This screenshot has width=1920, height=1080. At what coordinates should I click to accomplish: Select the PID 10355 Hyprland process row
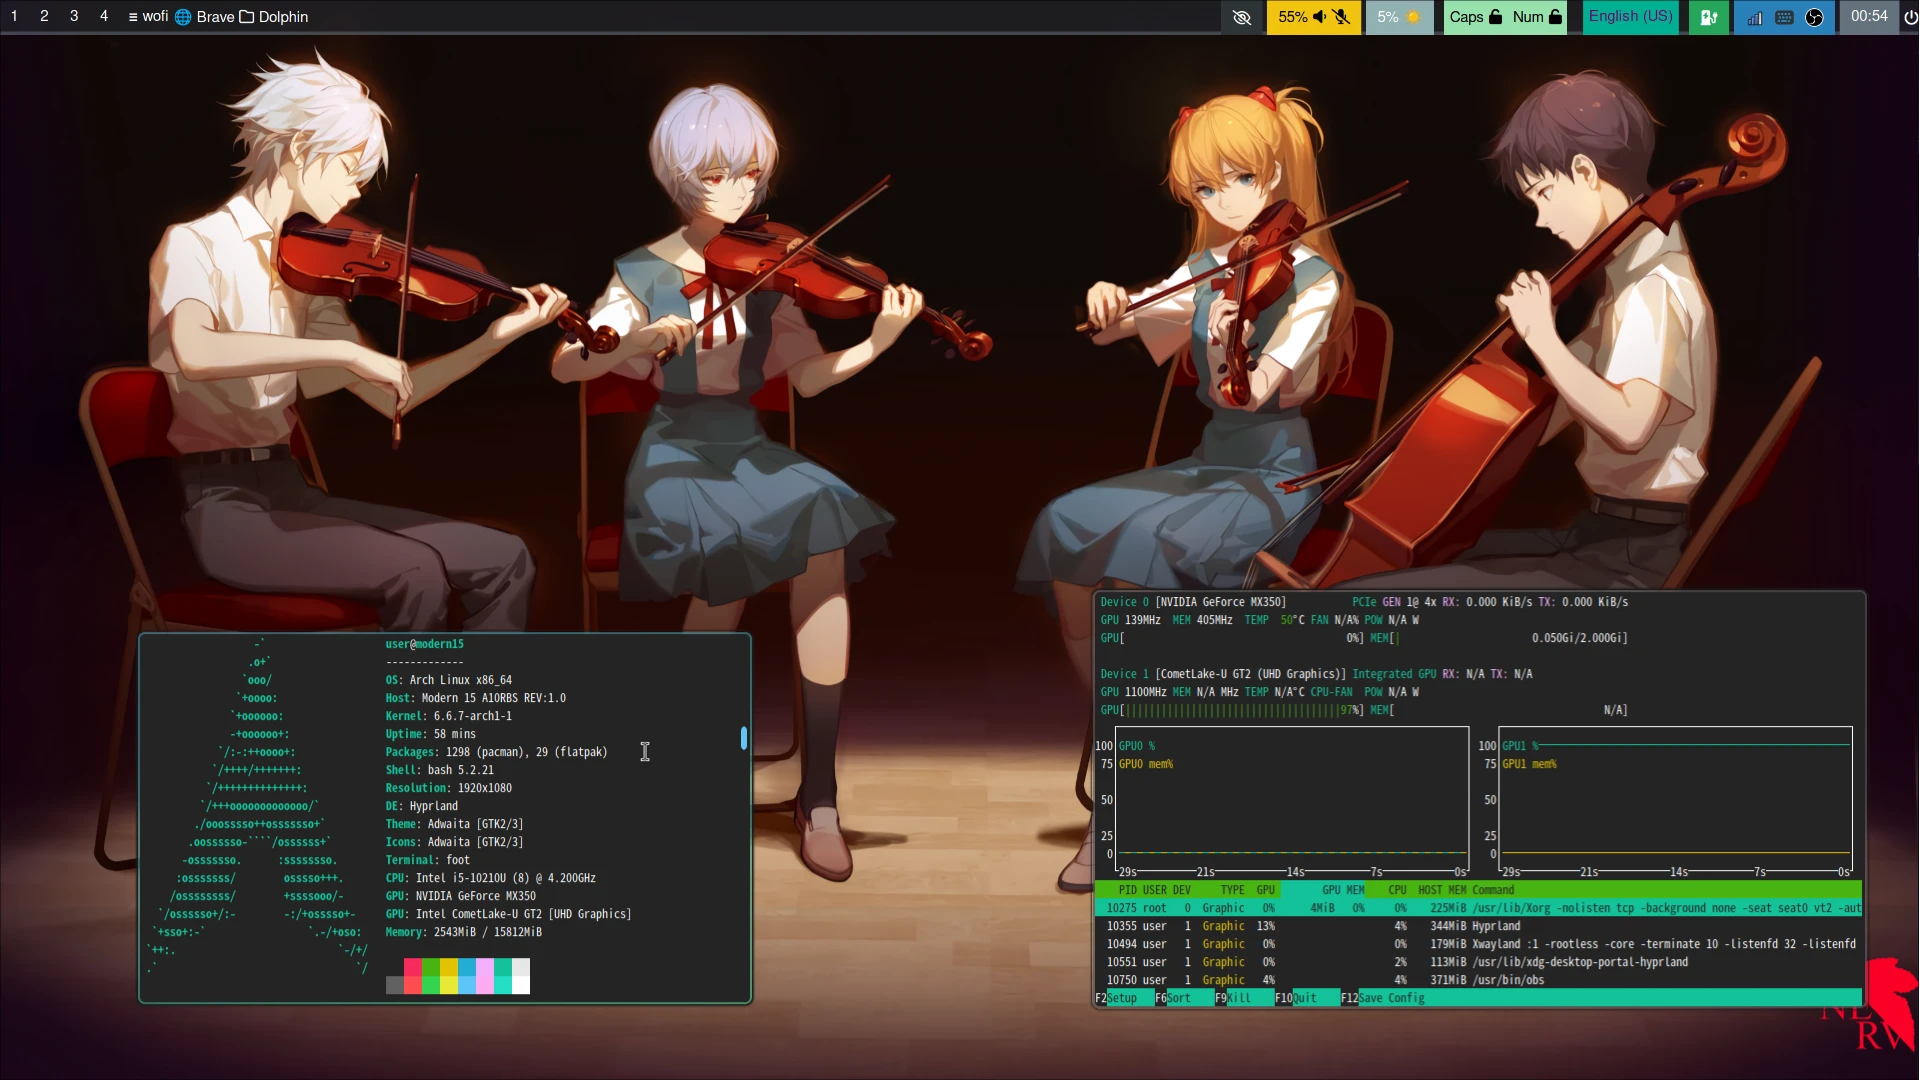point(1478,926)
